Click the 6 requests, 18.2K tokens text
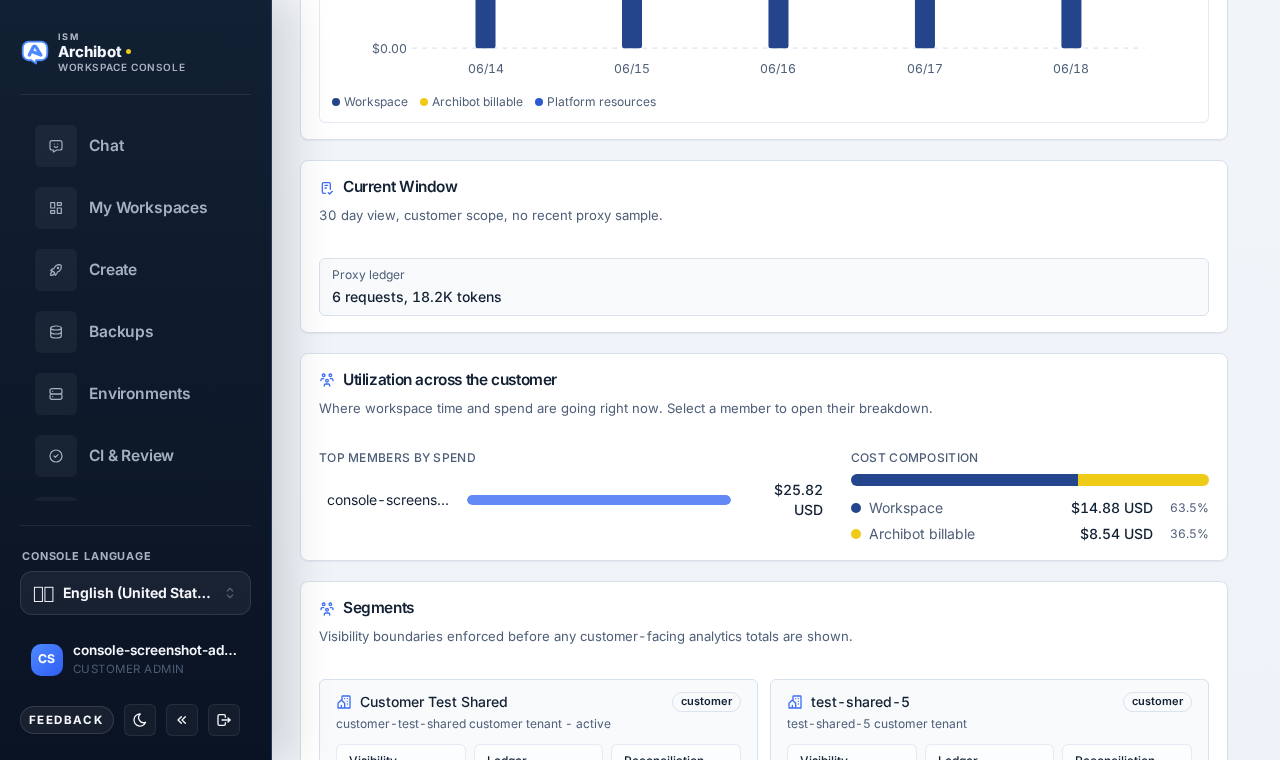 click(x=417, y=297)
